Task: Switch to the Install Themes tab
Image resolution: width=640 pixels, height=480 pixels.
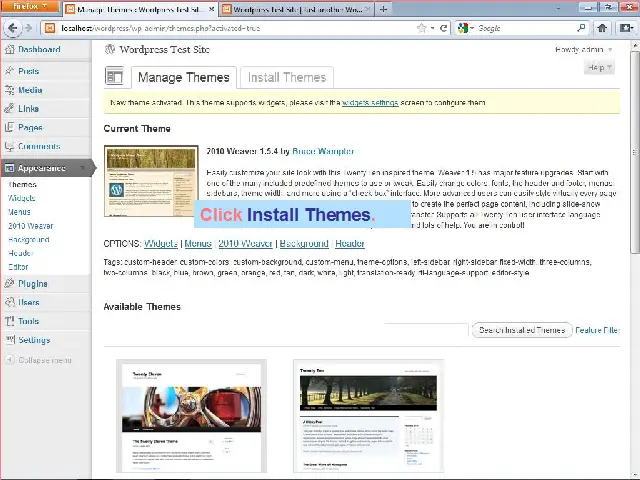Action: coord(287,77)
